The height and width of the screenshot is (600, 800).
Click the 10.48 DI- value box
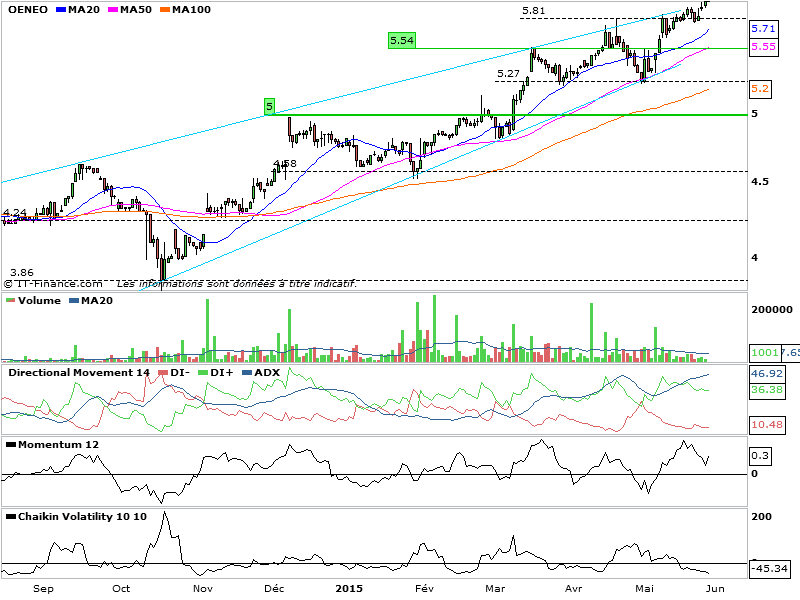(x=767, y=424)
